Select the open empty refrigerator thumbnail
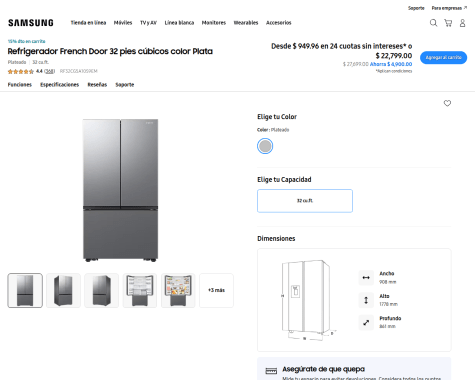The image size is (475, 380). 140,290
